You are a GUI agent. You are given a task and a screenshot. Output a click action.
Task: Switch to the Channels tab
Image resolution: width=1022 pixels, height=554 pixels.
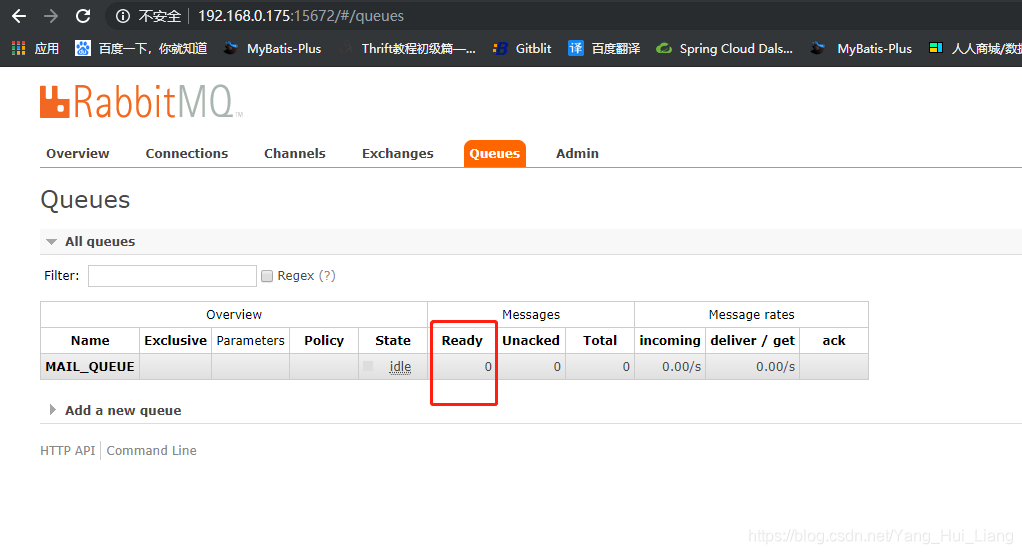295,154
